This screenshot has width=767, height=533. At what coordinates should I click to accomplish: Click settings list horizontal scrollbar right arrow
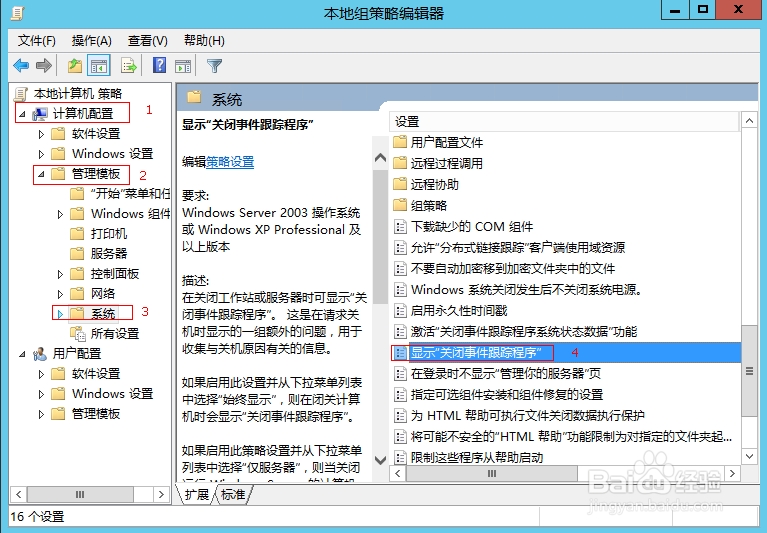coord(732,473)
